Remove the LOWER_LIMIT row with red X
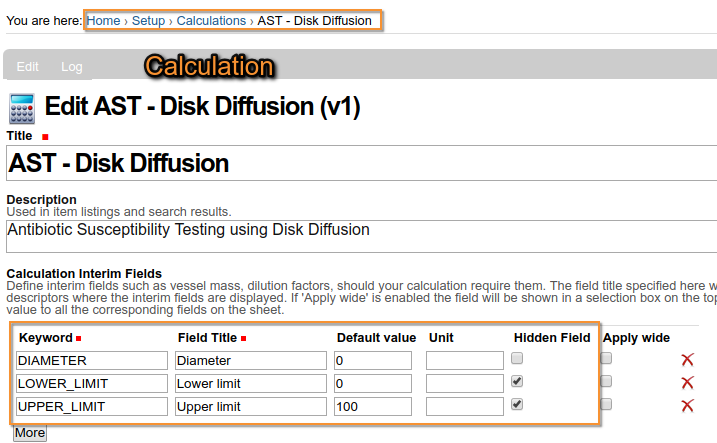The height and width of the screenshot is (443, 717). (687, 383)
